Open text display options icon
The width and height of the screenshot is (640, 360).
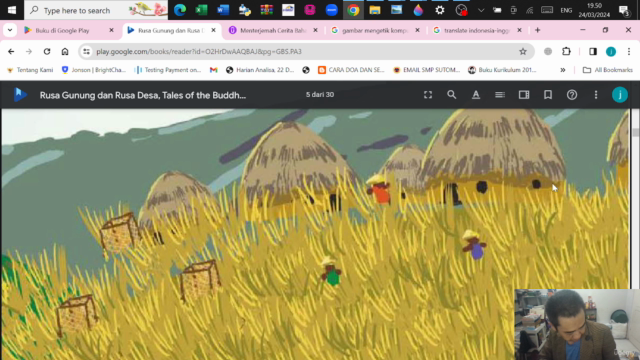click(476, 95)
